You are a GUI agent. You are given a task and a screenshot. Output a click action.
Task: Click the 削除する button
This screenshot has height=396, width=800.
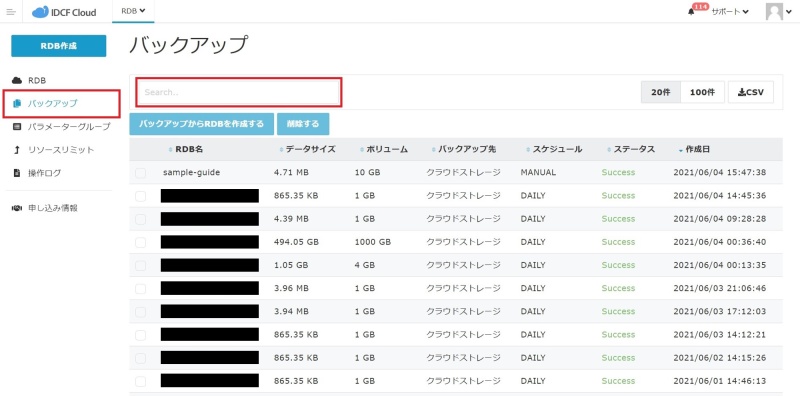(303, 124)
